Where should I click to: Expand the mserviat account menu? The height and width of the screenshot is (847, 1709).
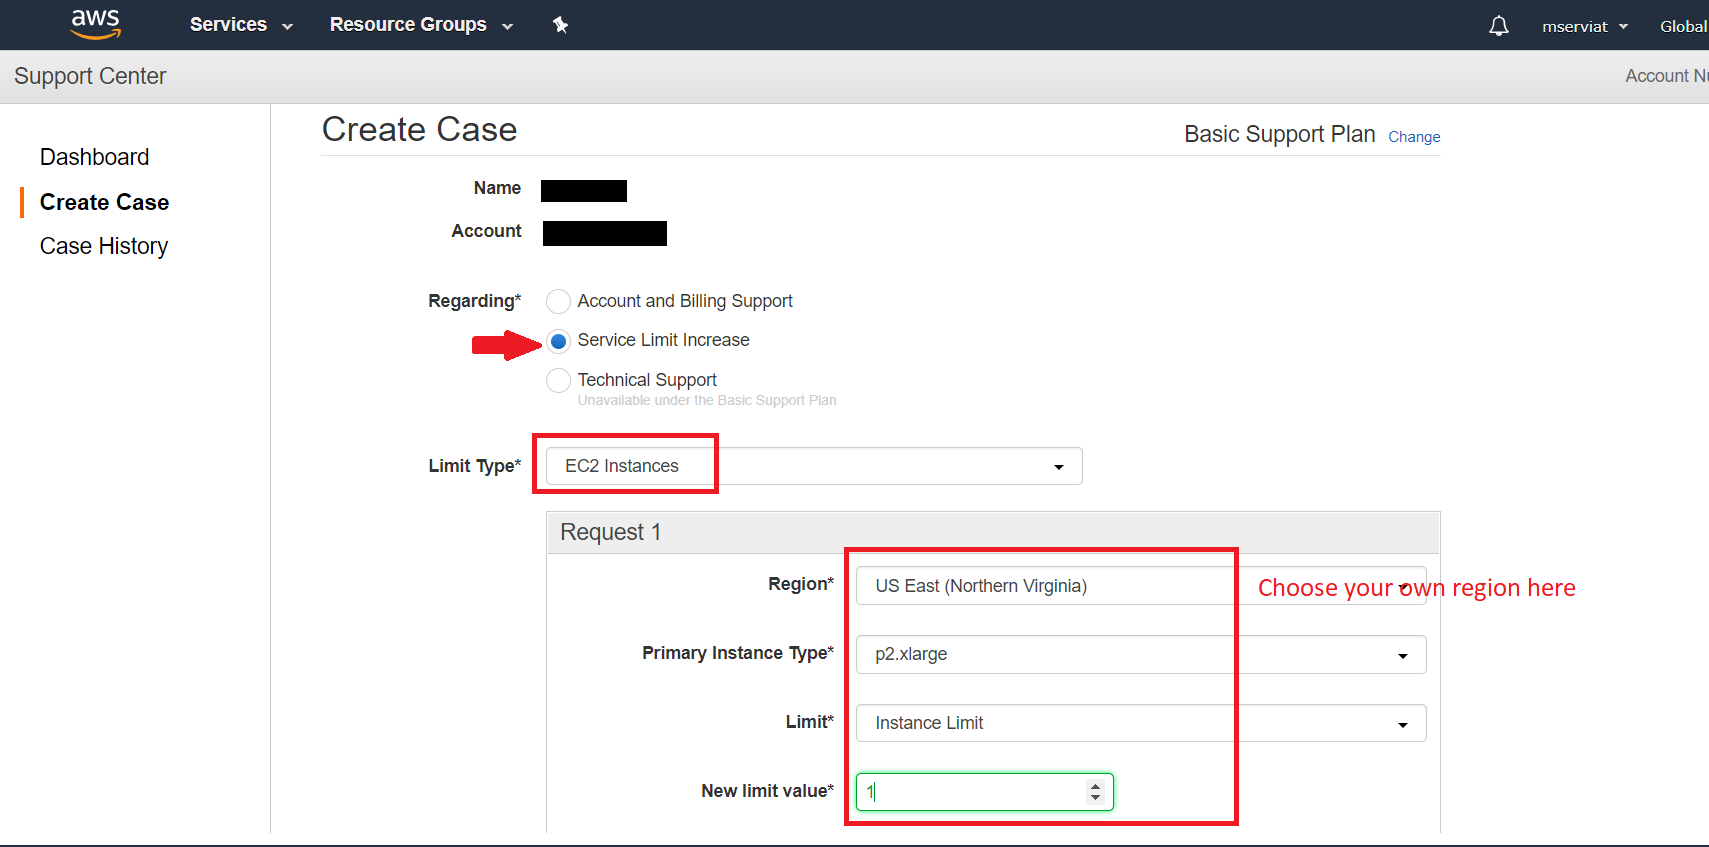point(1584,27)
